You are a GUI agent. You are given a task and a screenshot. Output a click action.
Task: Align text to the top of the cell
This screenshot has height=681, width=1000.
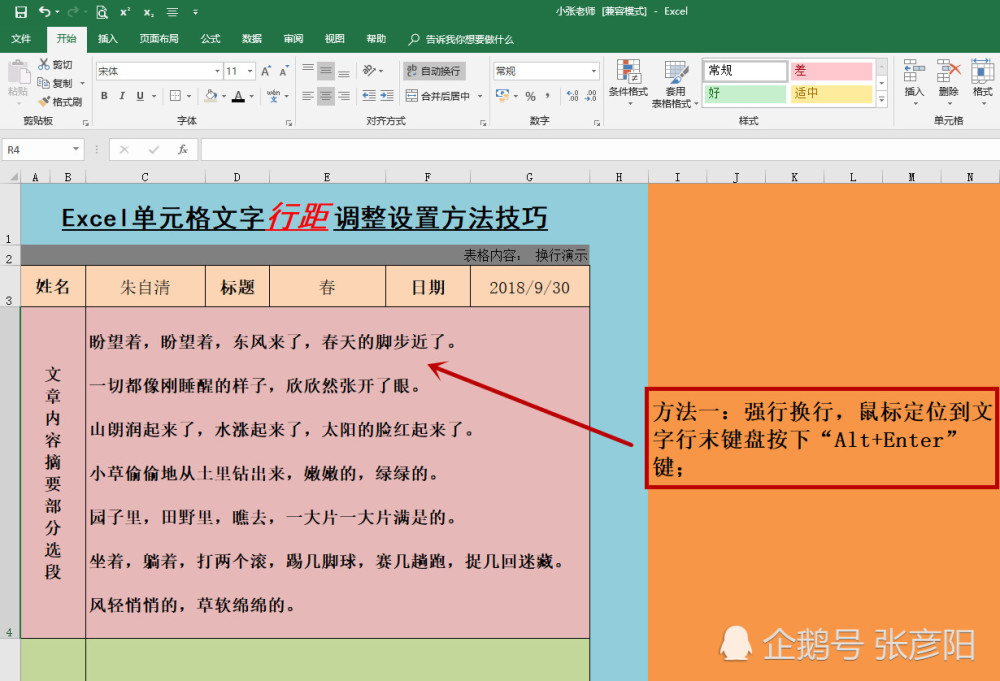click(x=308, y=70)
